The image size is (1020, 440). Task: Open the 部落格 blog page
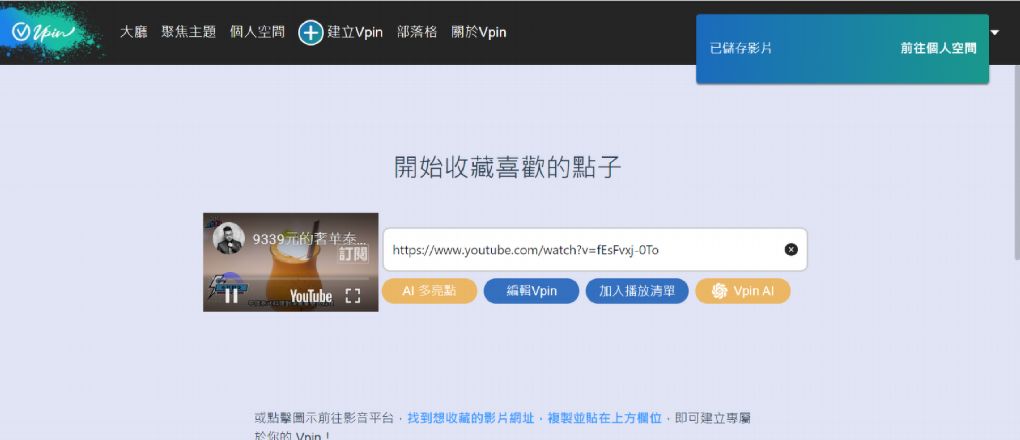417,32
